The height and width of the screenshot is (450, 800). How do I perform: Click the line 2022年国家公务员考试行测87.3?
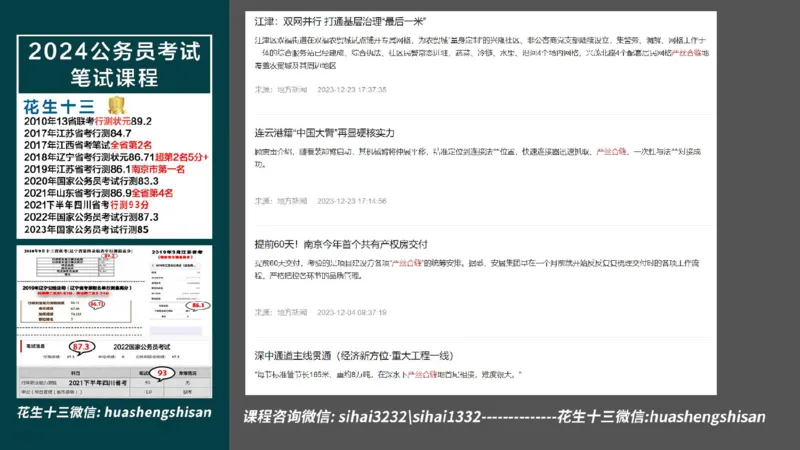[91, 217]
